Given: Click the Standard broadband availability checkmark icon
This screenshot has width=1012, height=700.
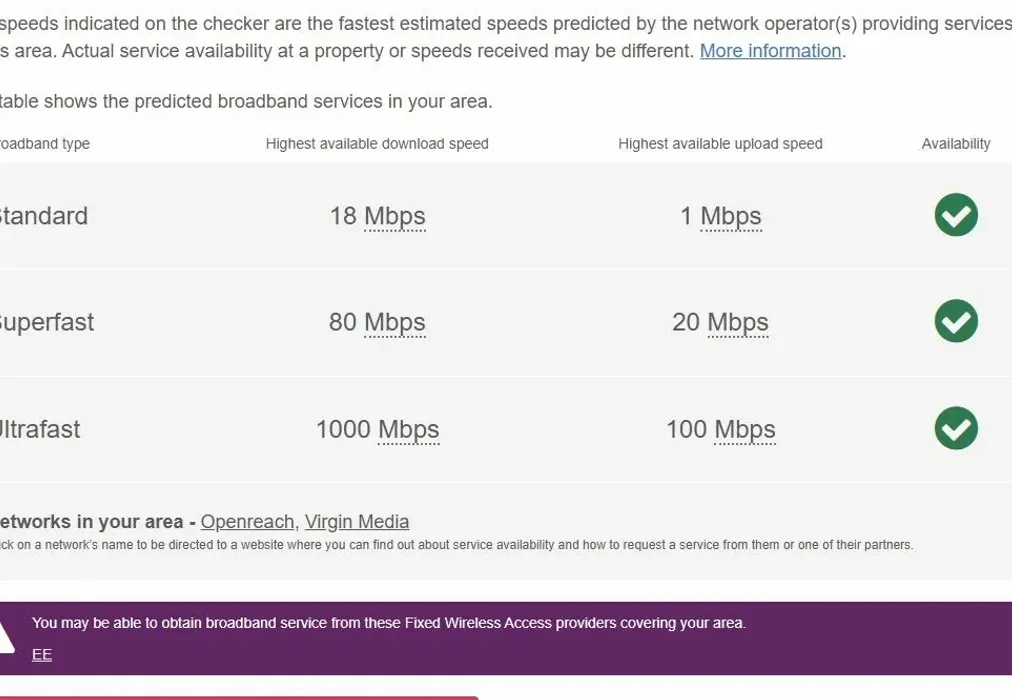Looking at the screenshot, I should [x=956, y=215].
